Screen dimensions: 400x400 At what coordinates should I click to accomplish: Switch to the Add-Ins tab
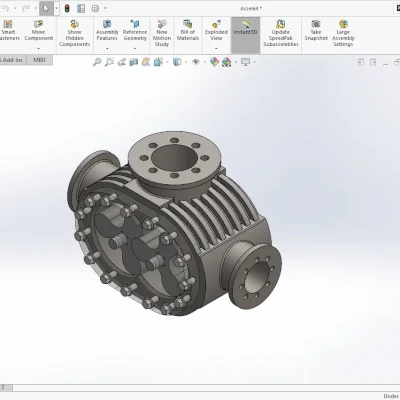click(12, 60)
